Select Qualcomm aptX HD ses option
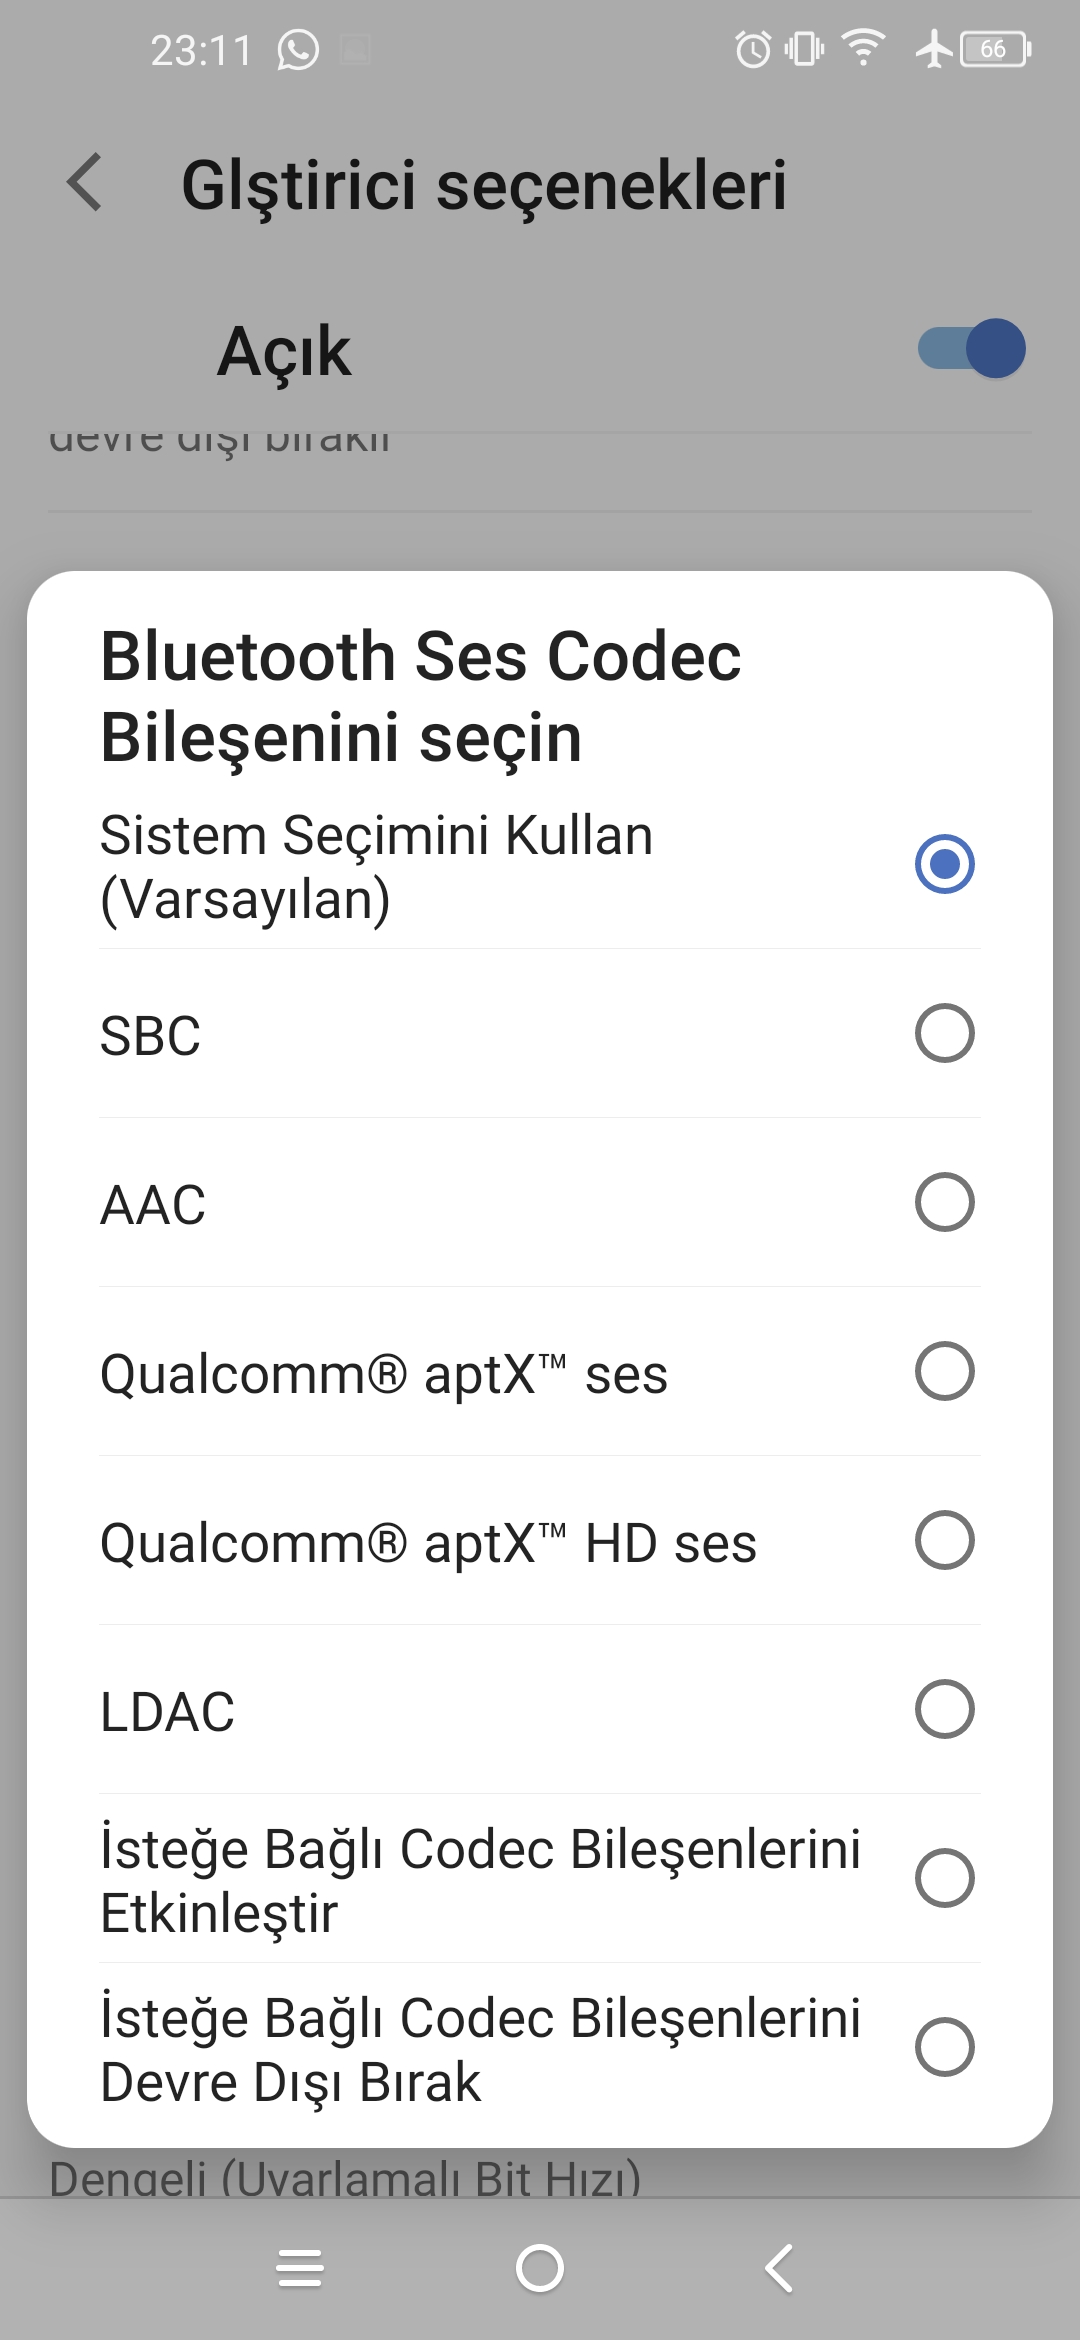Viewport: 1080px width, 2340px height. coord(540,1541)
